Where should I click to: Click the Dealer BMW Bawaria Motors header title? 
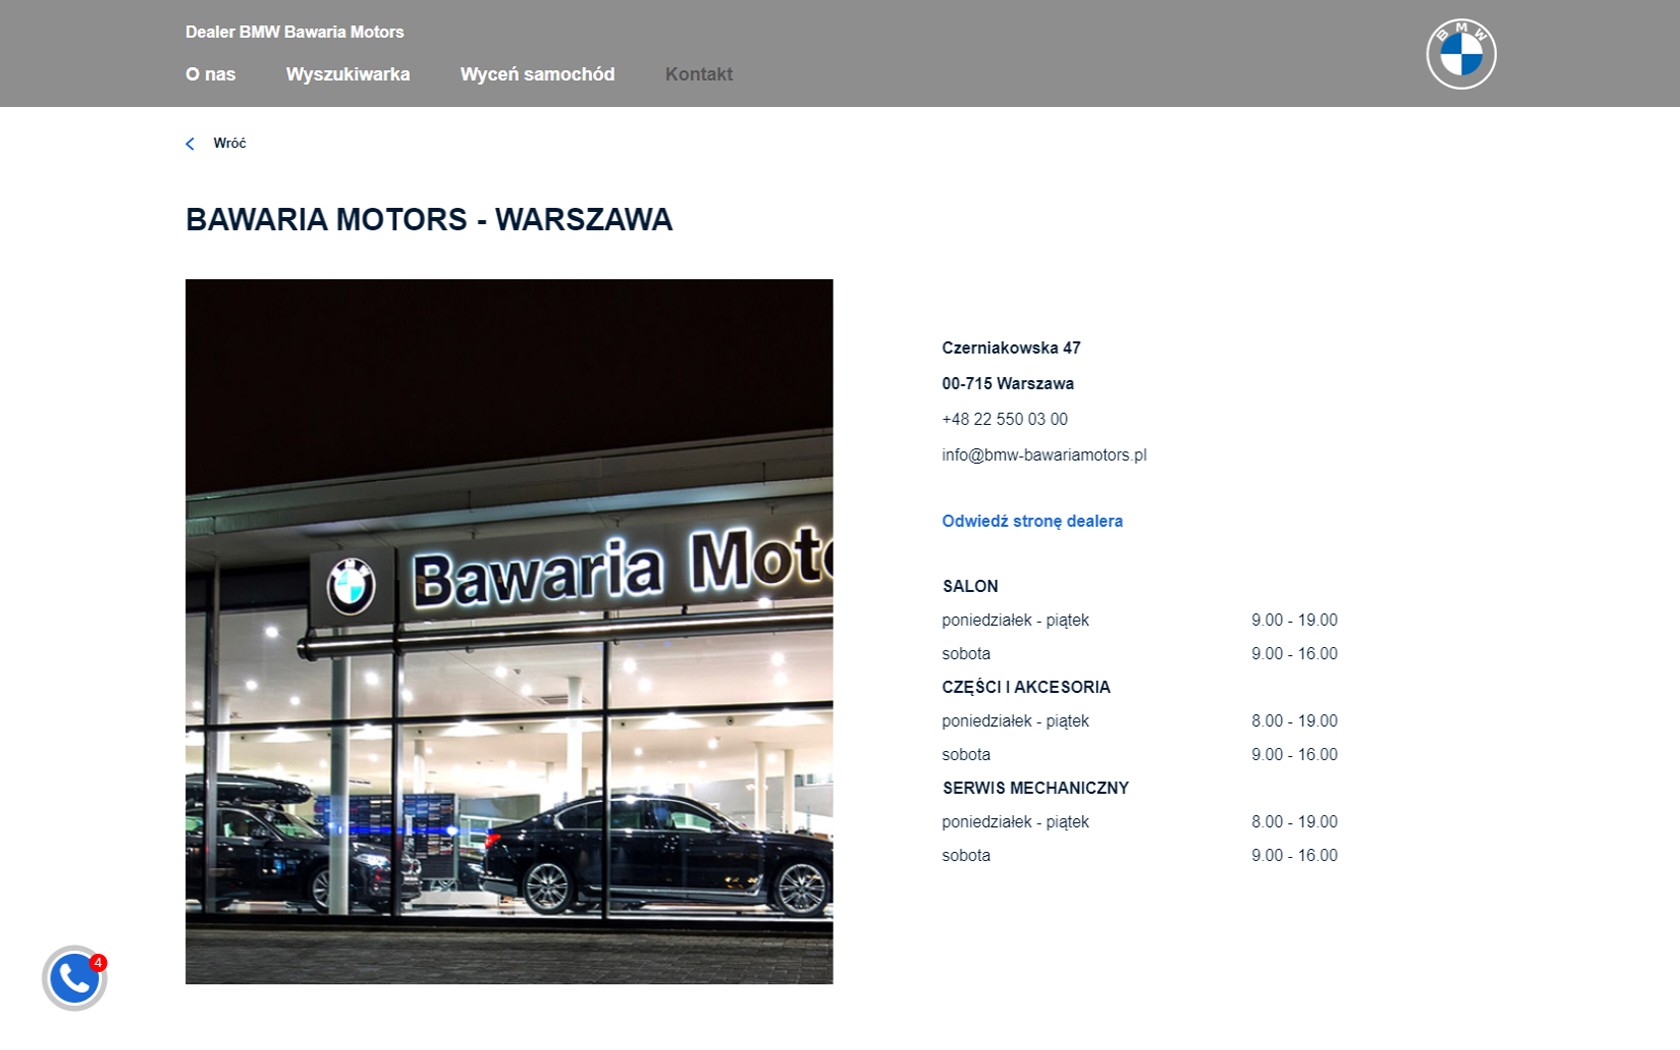point(294,32)
